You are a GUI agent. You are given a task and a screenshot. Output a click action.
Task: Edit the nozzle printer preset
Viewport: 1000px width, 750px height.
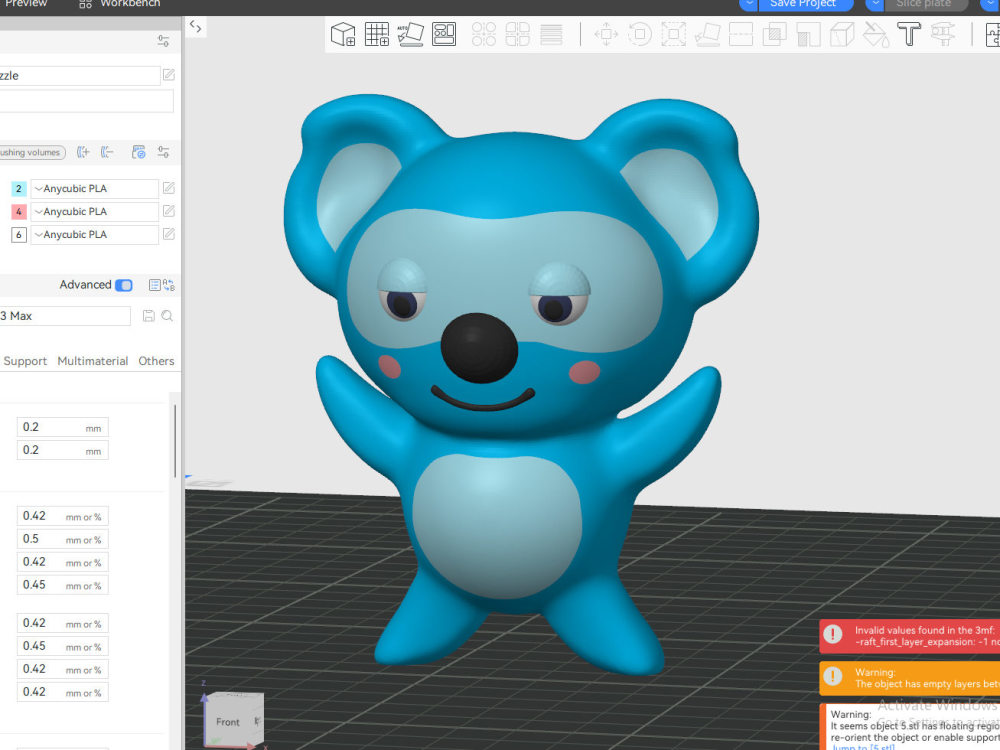(x=169, y=75)
